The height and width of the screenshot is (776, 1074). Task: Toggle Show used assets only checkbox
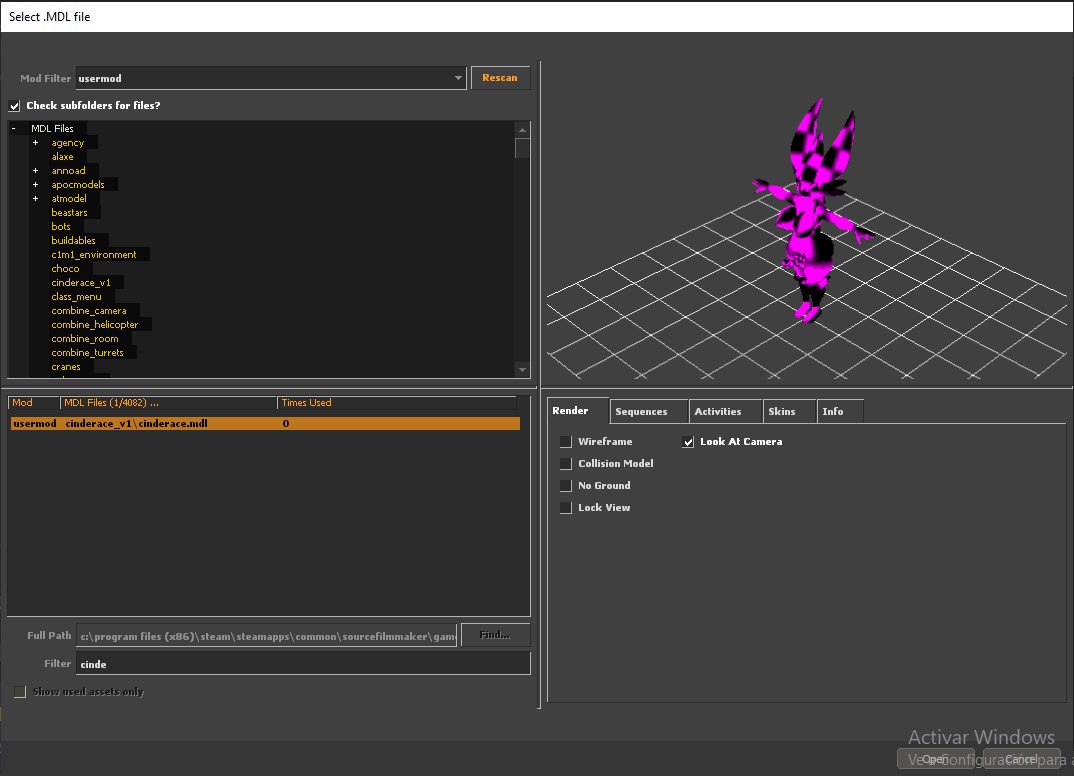20,692
